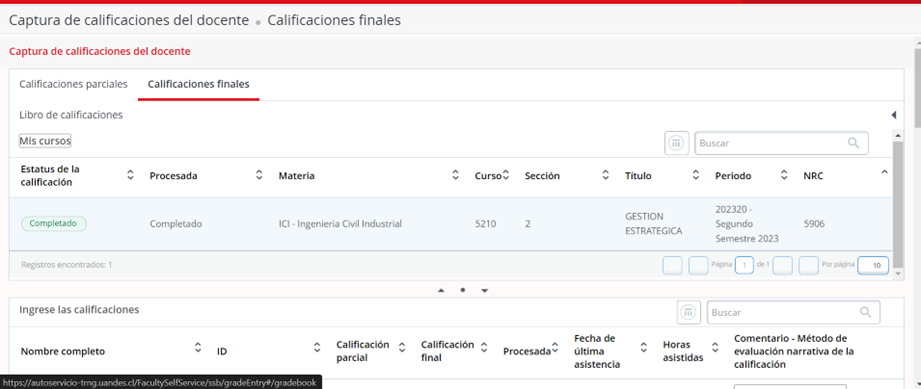Click the down arrow on the panel splitter
This screenshot has width=921, height=389.
[485, 290]
